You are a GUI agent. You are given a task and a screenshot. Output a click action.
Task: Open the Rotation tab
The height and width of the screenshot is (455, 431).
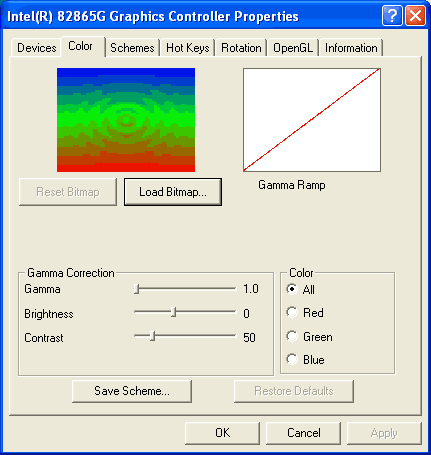point(241,48)
